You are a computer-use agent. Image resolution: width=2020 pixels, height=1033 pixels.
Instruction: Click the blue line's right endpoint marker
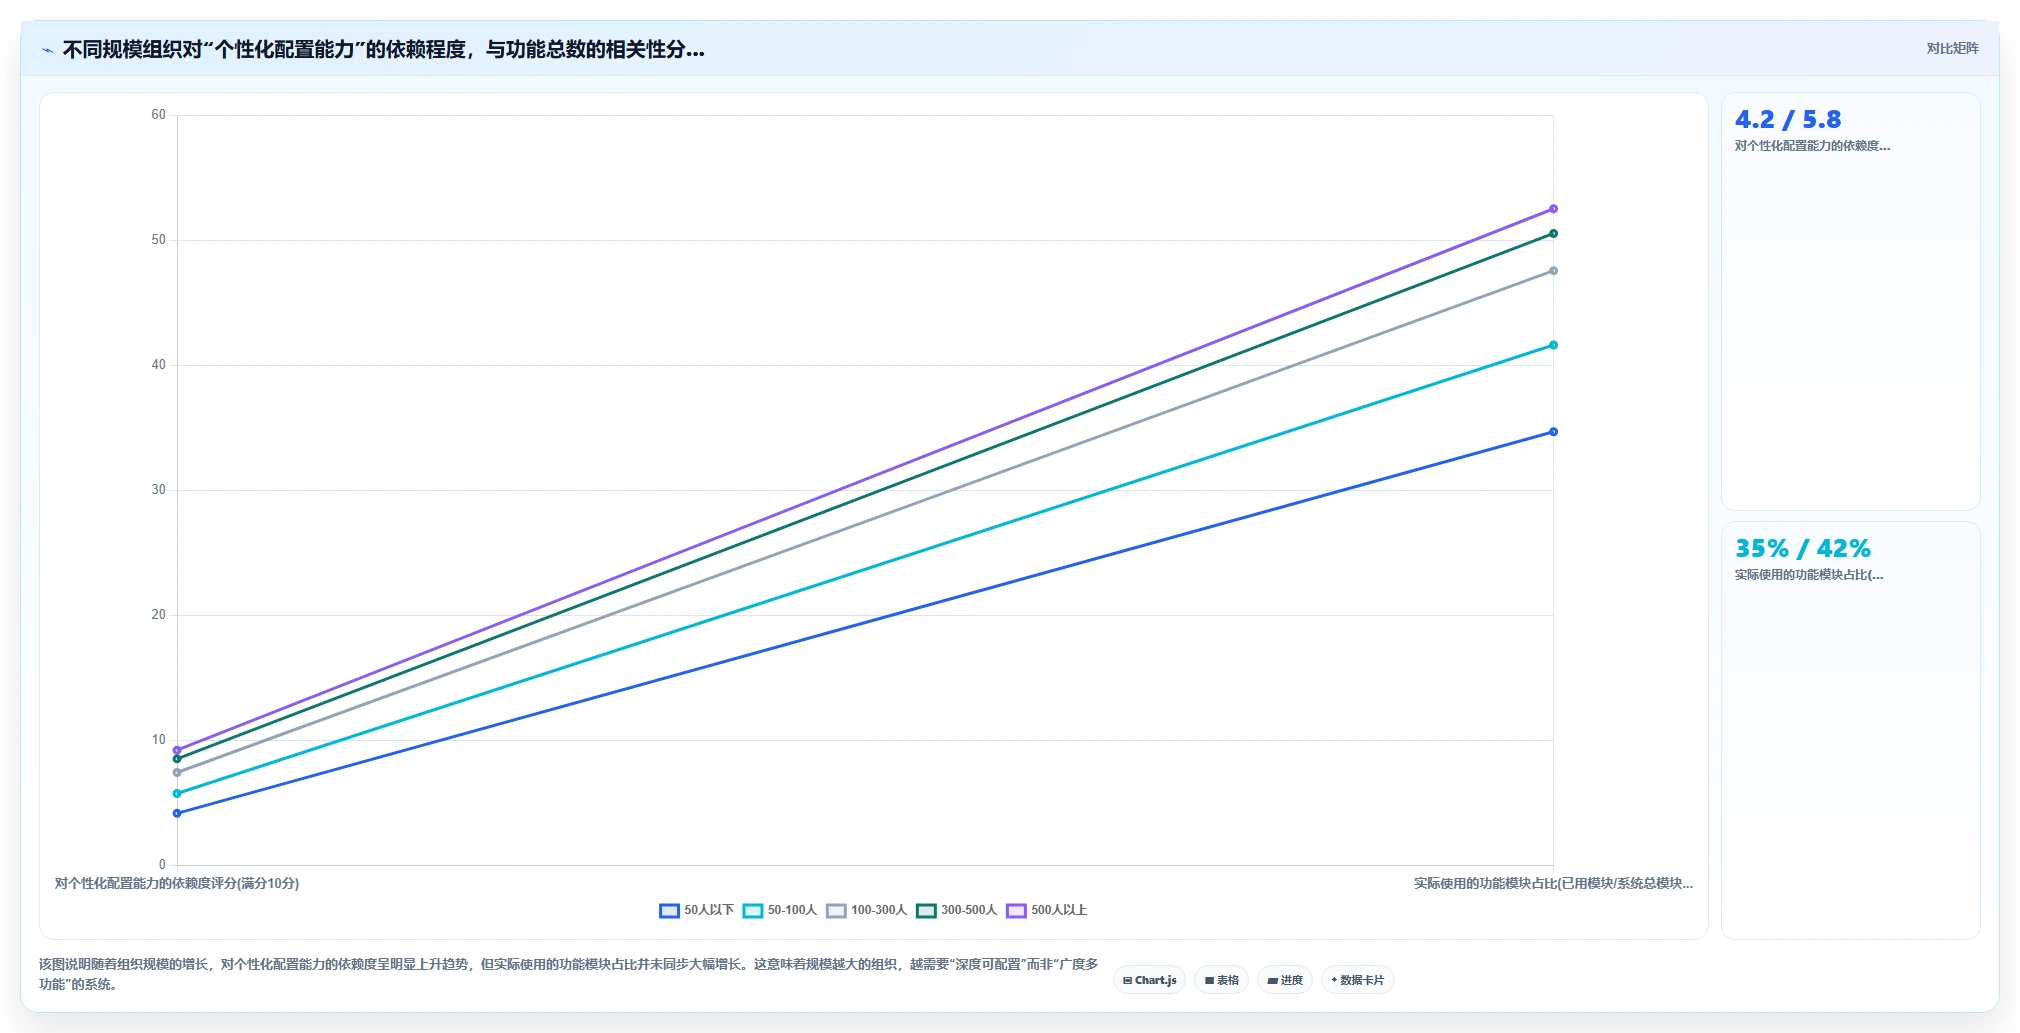click(1553, 432)
